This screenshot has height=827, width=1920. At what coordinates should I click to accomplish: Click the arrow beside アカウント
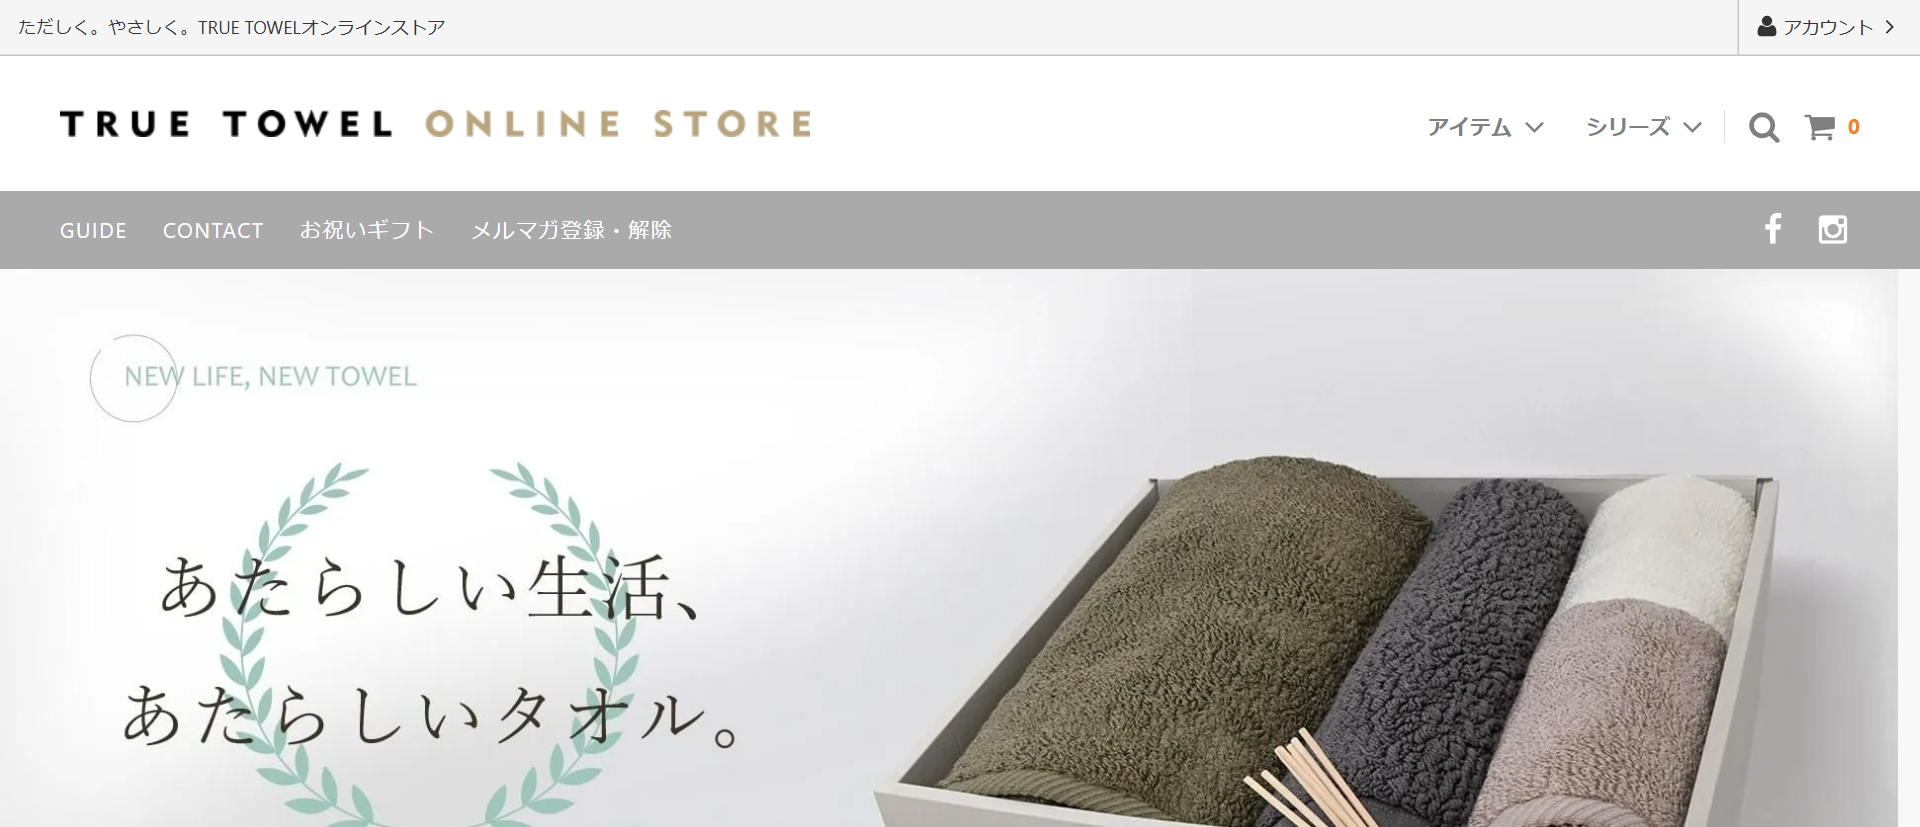1890,27
